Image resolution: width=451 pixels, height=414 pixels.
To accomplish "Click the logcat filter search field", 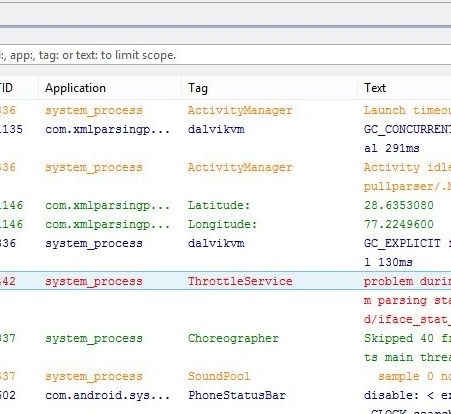I will 225,55.
